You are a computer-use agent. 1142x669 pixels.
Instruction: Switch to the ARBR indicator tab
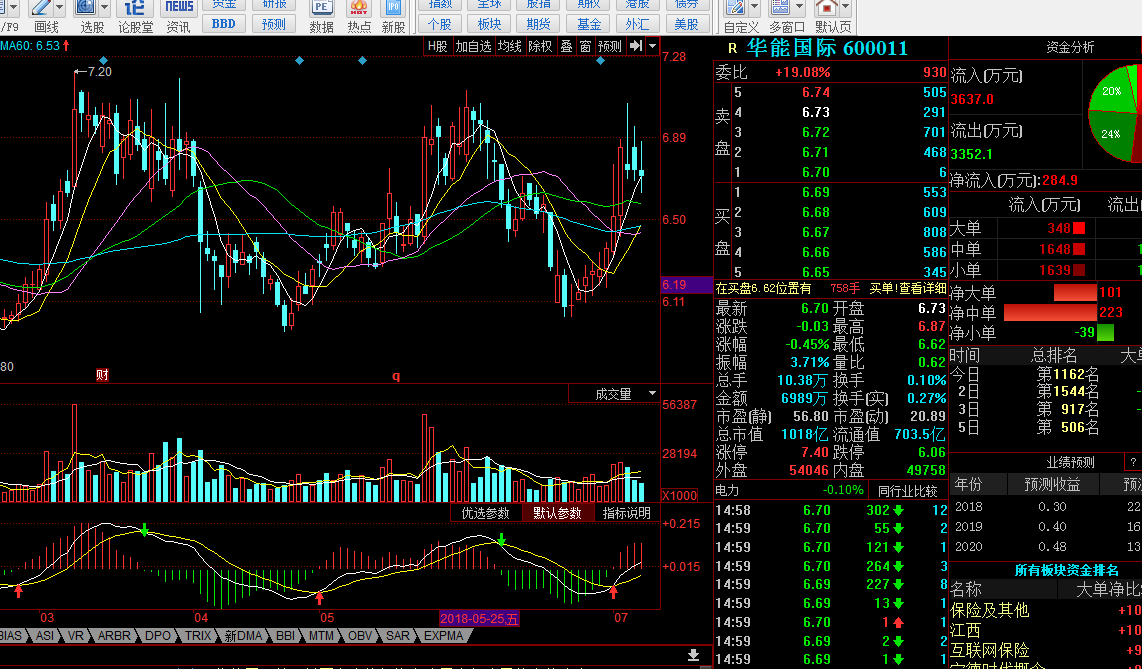[x=114, y=636]
